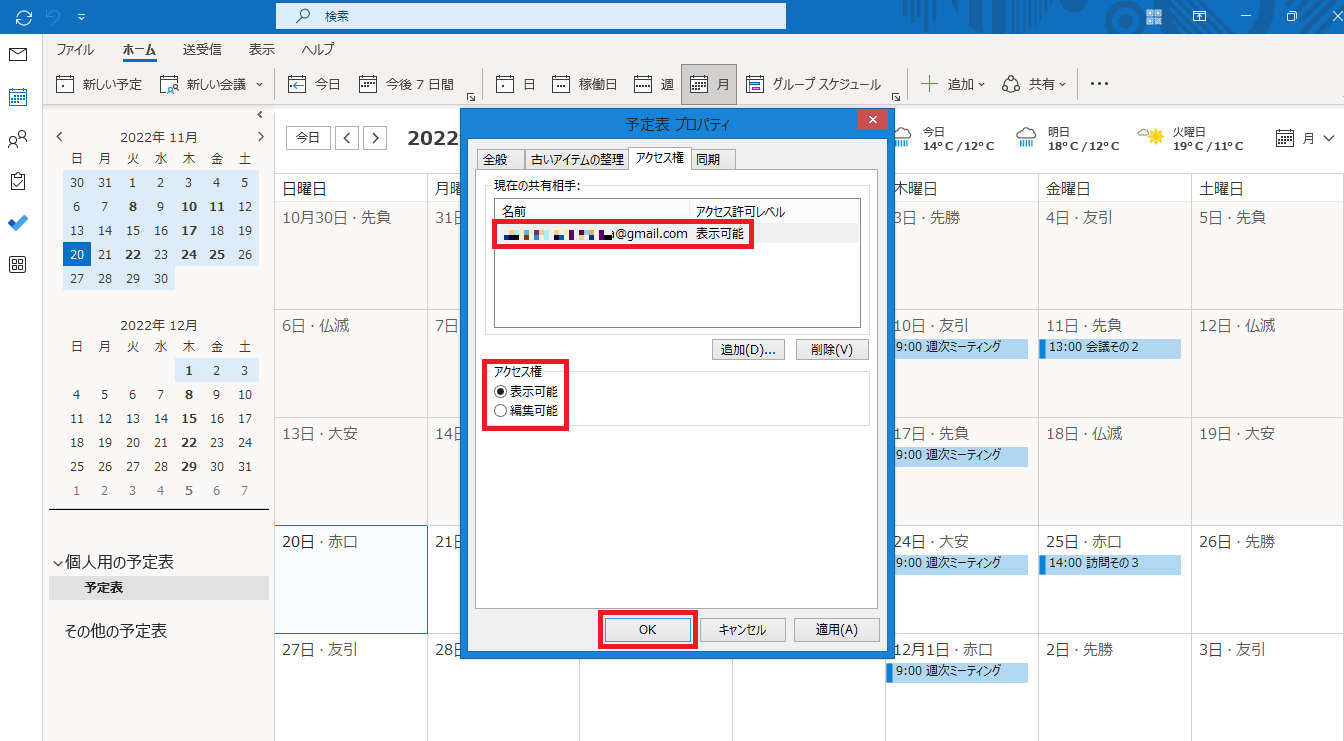Image resolution: width=1344 pixels, height=741 pixels.
Task: Click the キャンセル button
Action: click(x=741, y=630)
